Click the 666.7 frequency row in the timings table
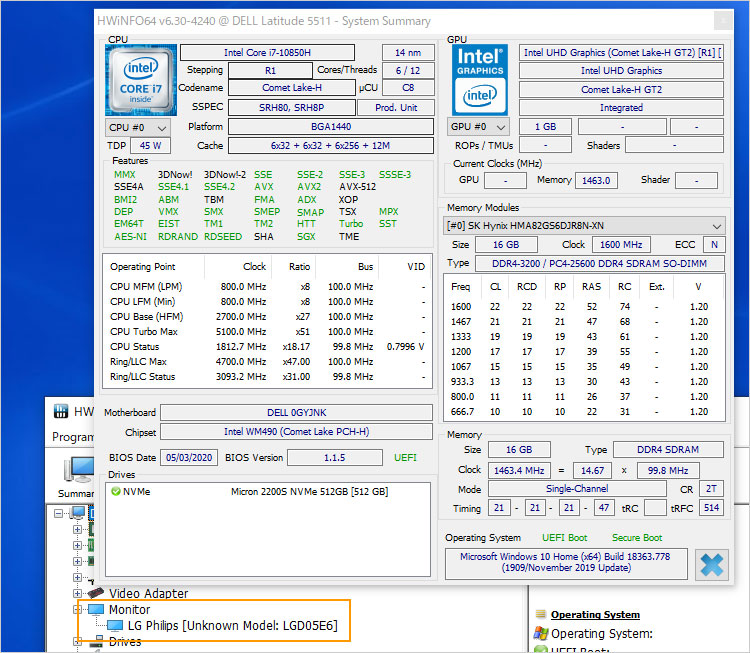This screenshot has height=653, width=750. 584,411
